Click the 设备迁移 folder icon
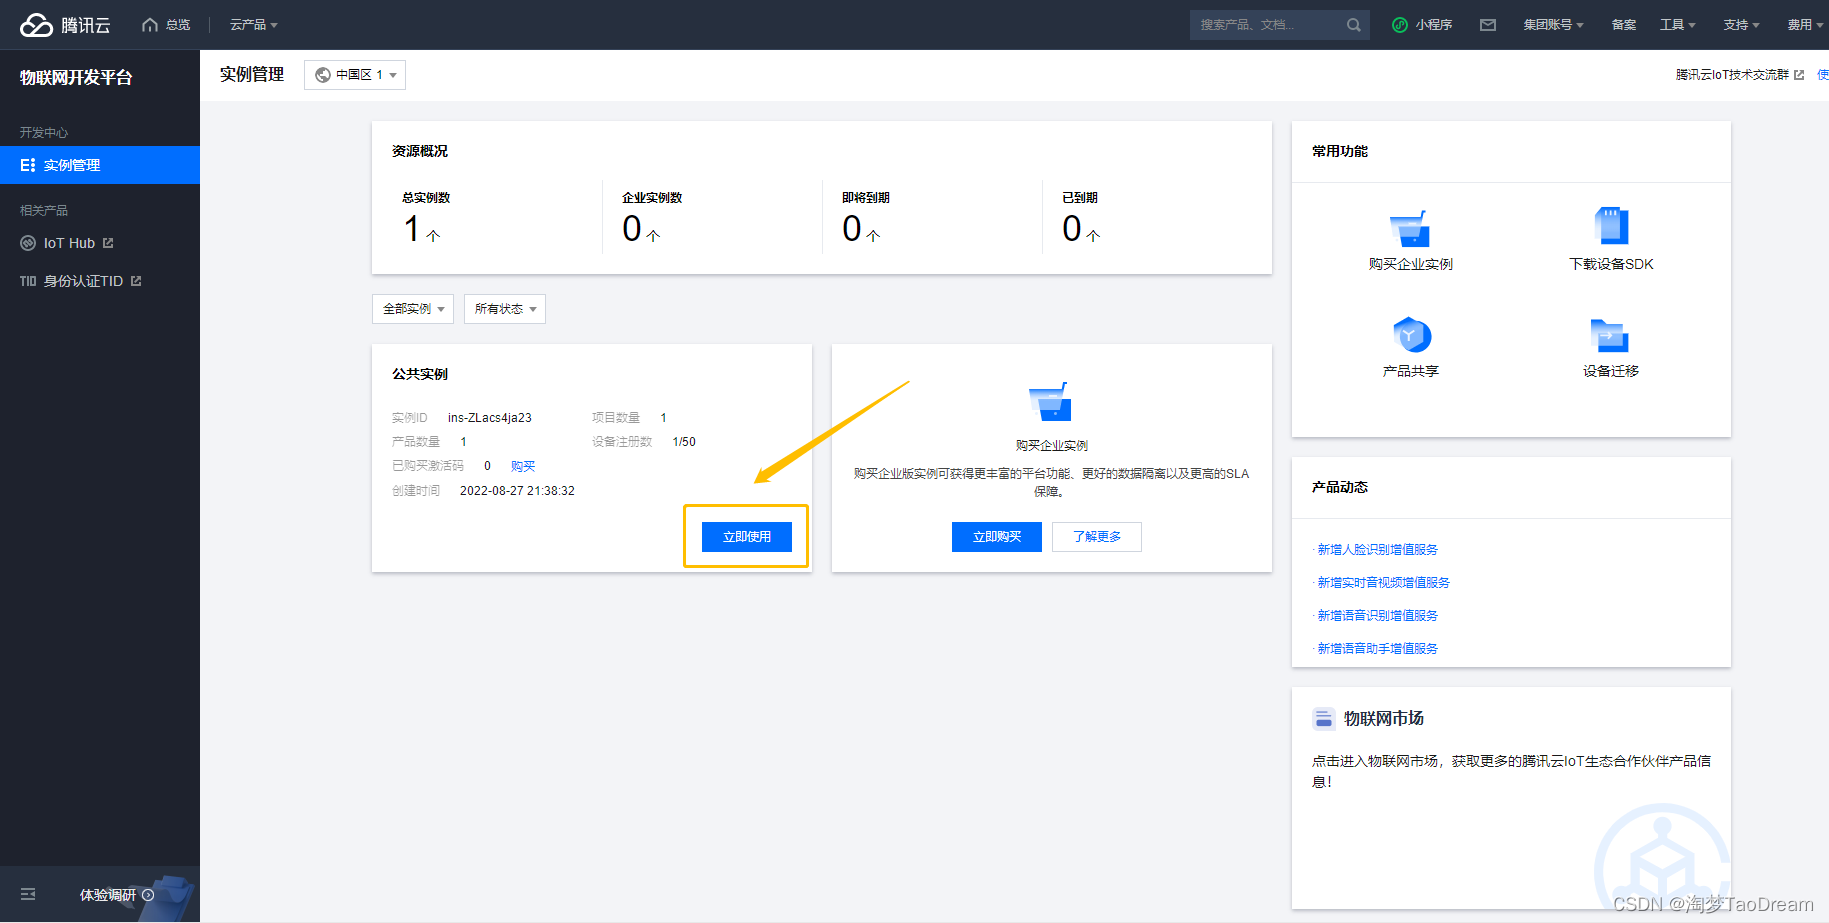Screen dimensions: 1829x923 click(1610, 335)
